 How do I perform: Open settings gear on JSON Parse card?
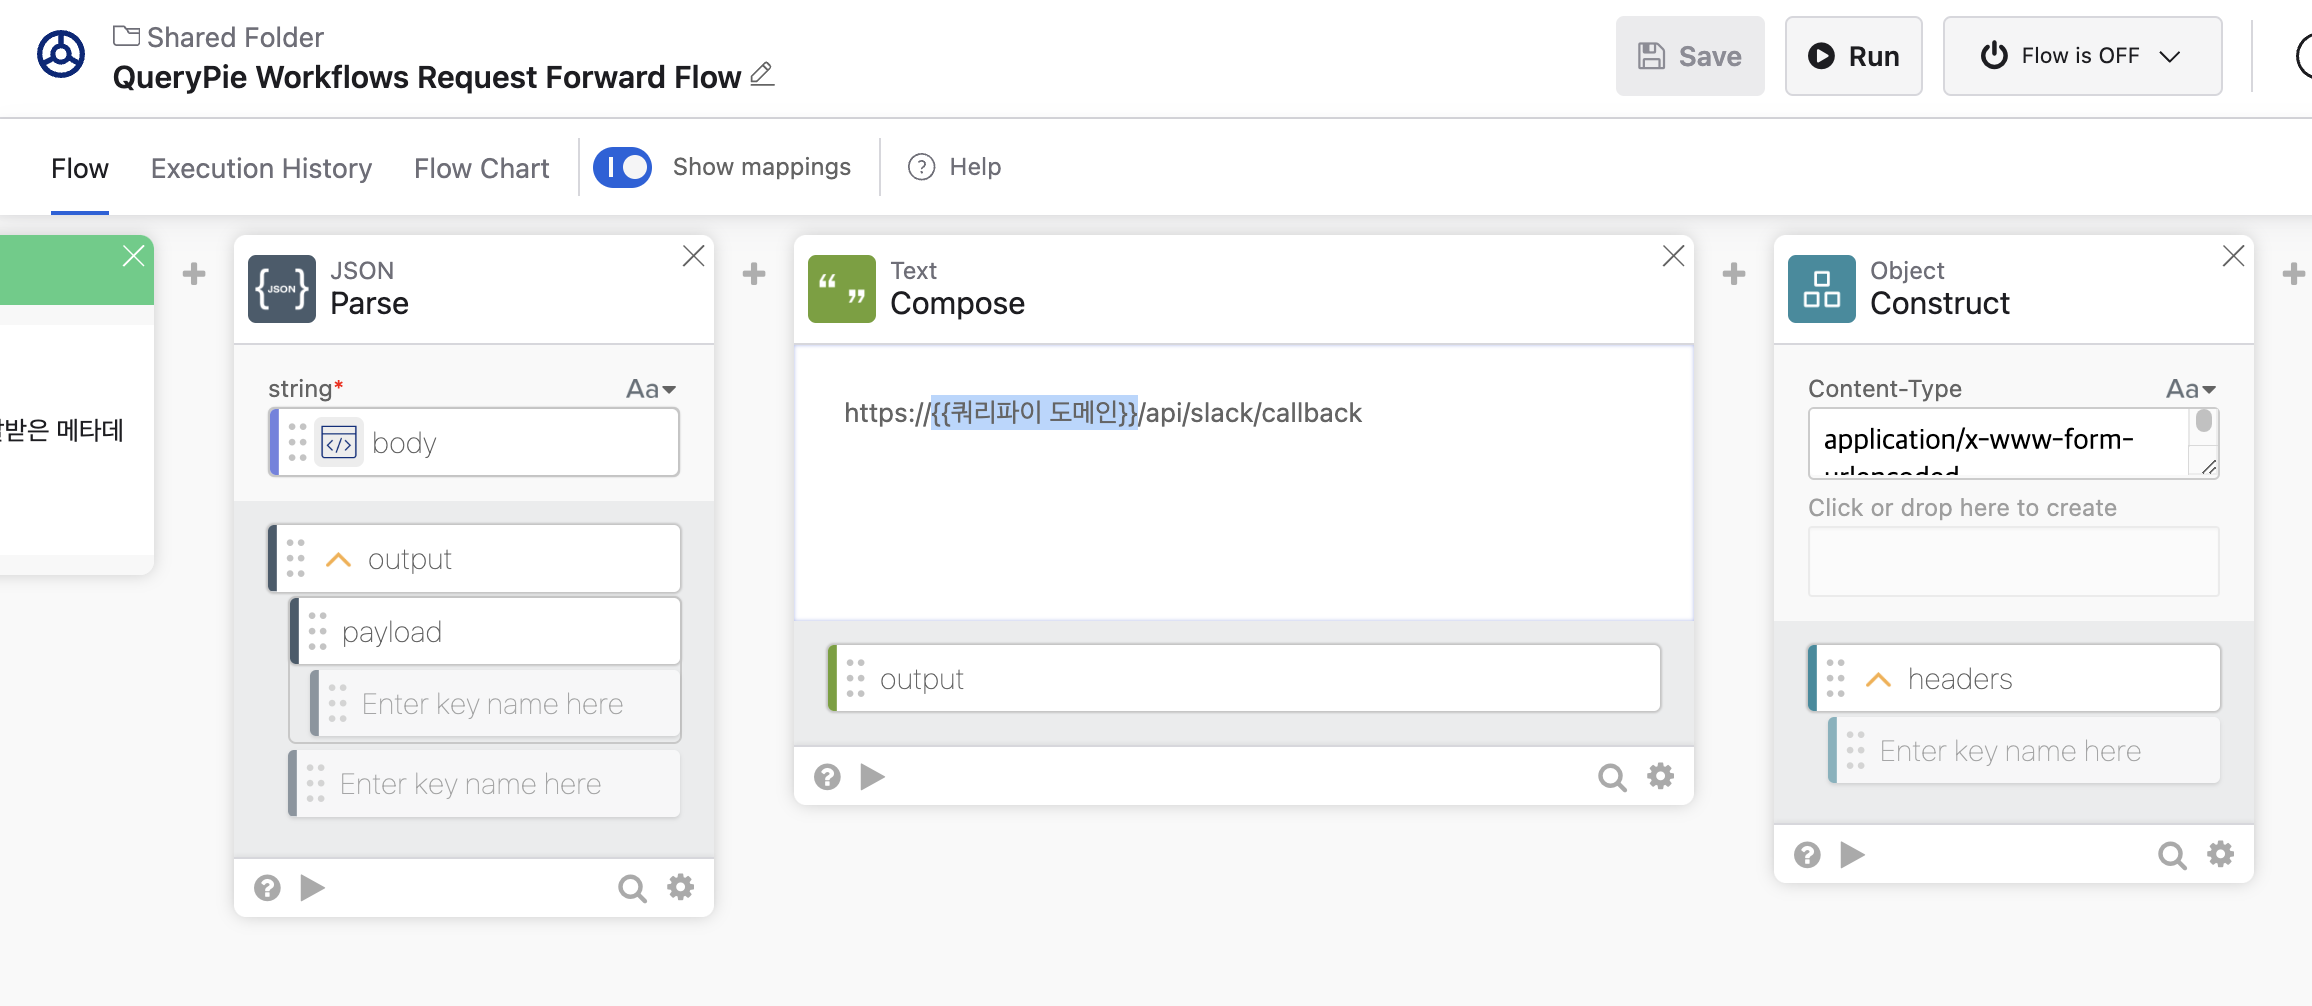tap(681, 887)
